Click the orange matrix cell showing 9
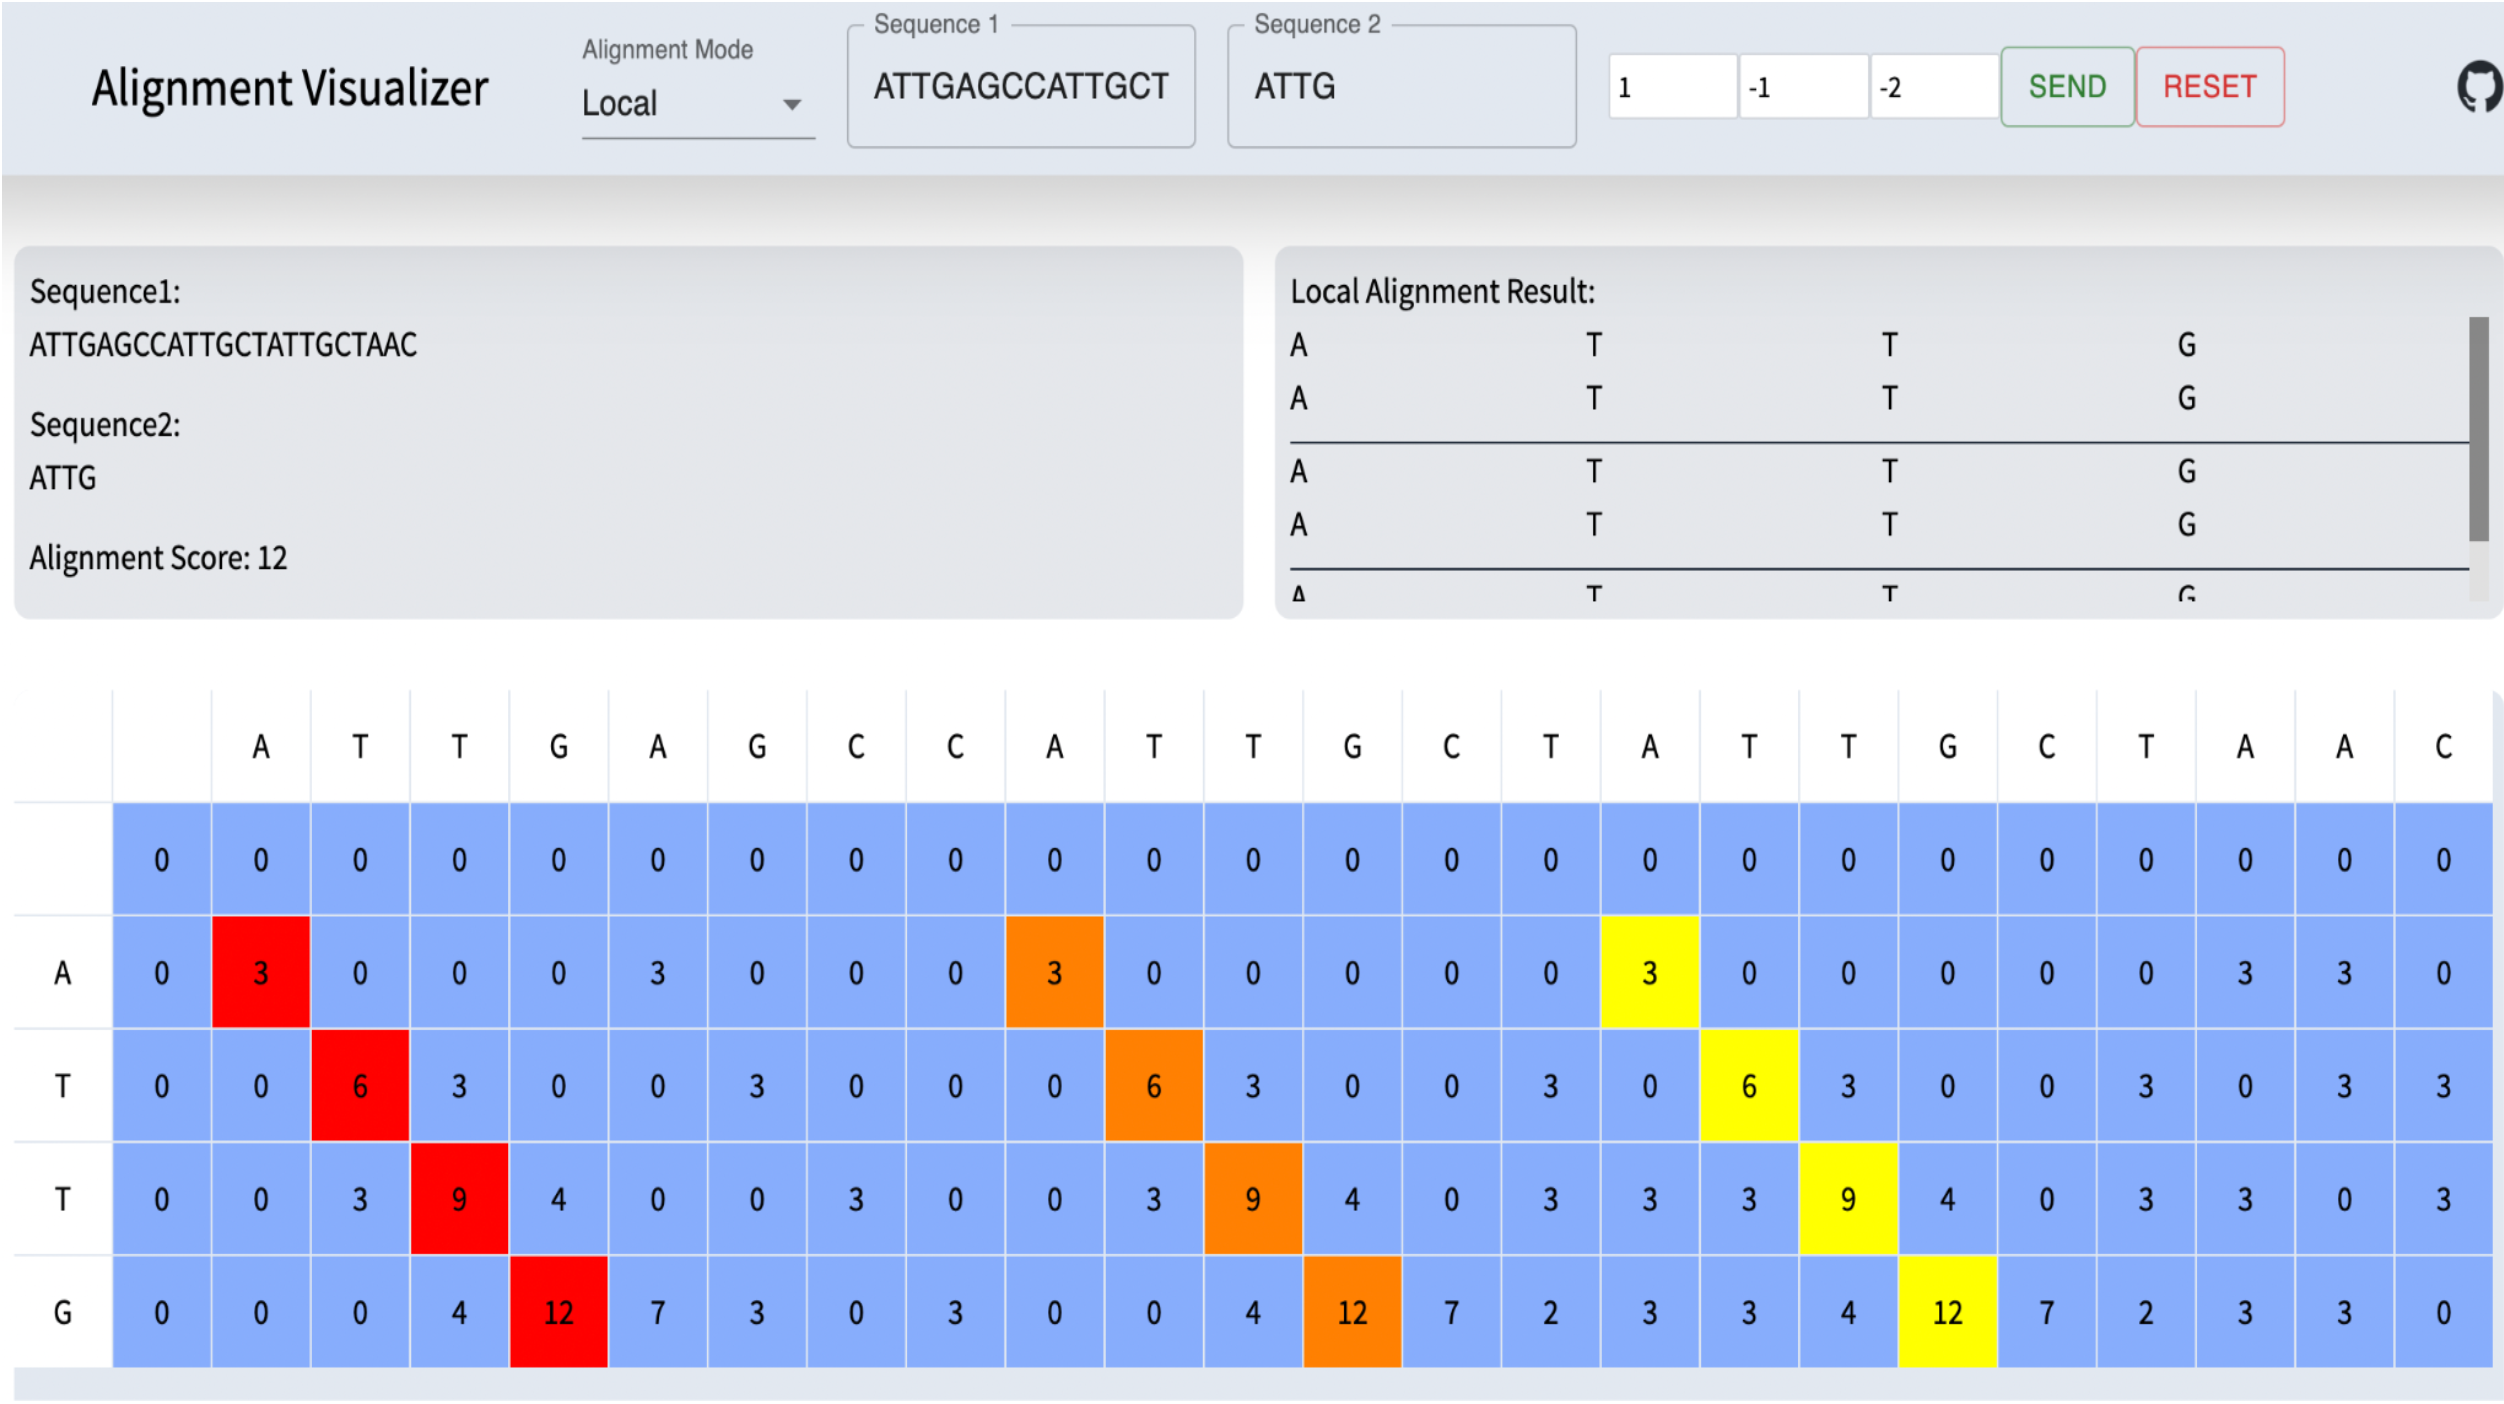Image resolution: width=2504 pixels, height=1404 pixels. click(x=1253, y=1199)
